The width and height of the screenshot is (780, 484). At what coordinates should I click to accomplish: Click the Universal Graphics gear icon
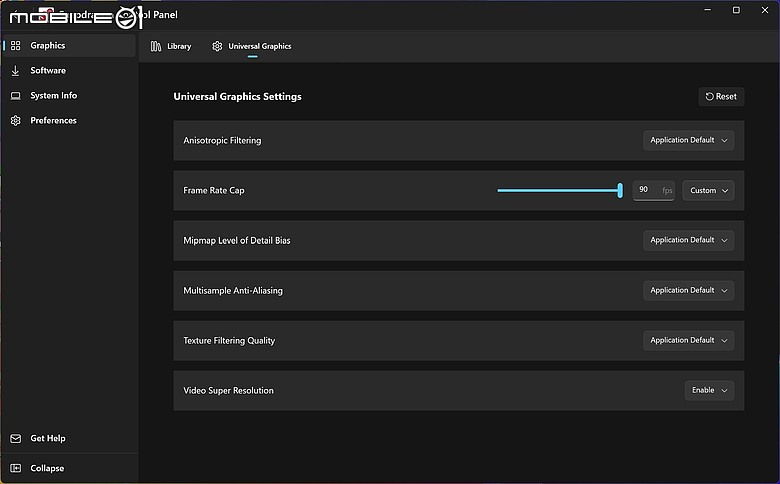tap(217, 46)
